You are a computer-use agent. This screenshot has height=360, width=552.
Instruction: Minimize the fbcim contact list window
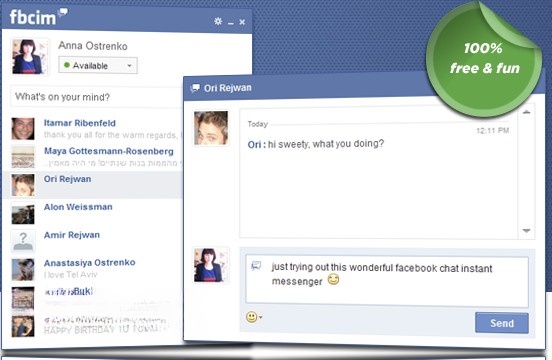coord(231,23)
